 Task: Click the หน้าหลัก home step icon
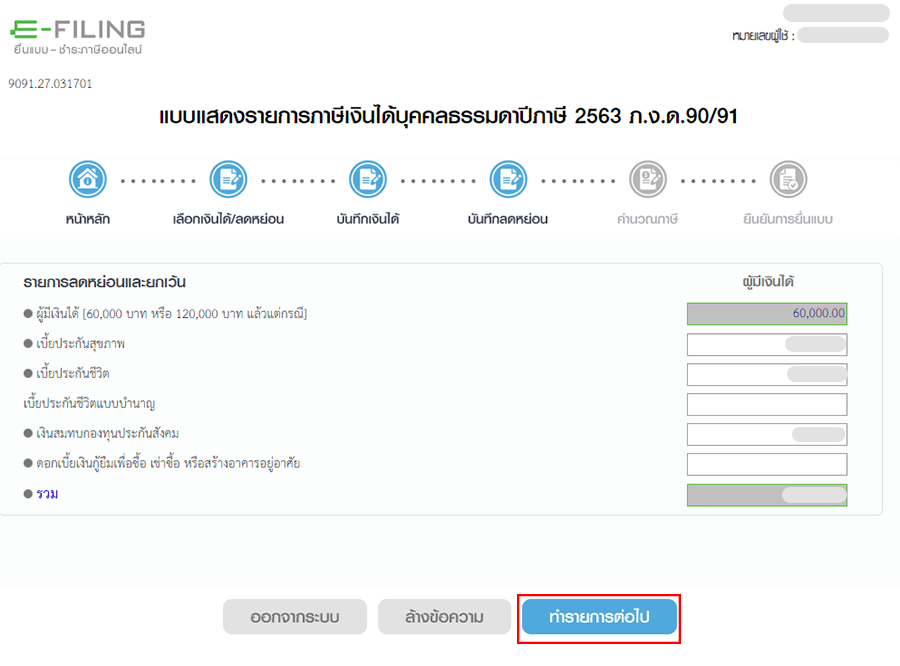click(x=88, y=180)
